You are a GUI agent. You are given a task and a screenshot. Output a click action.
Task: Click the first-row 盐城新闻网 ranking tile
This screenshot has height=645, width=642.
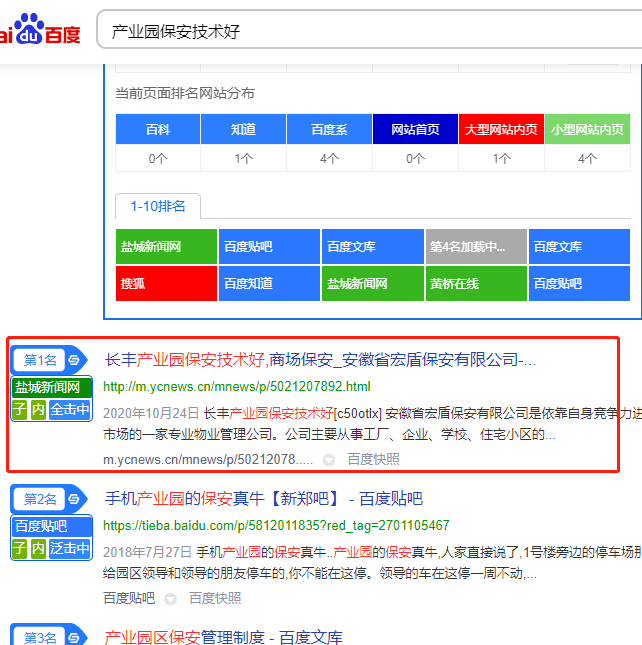tap(166, 246)
